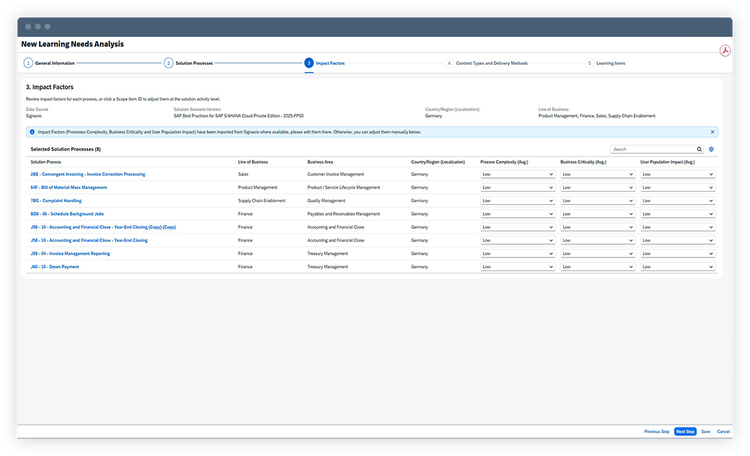
Task: Go to step 5 Learning Items
Action: [x=605, y=63]
